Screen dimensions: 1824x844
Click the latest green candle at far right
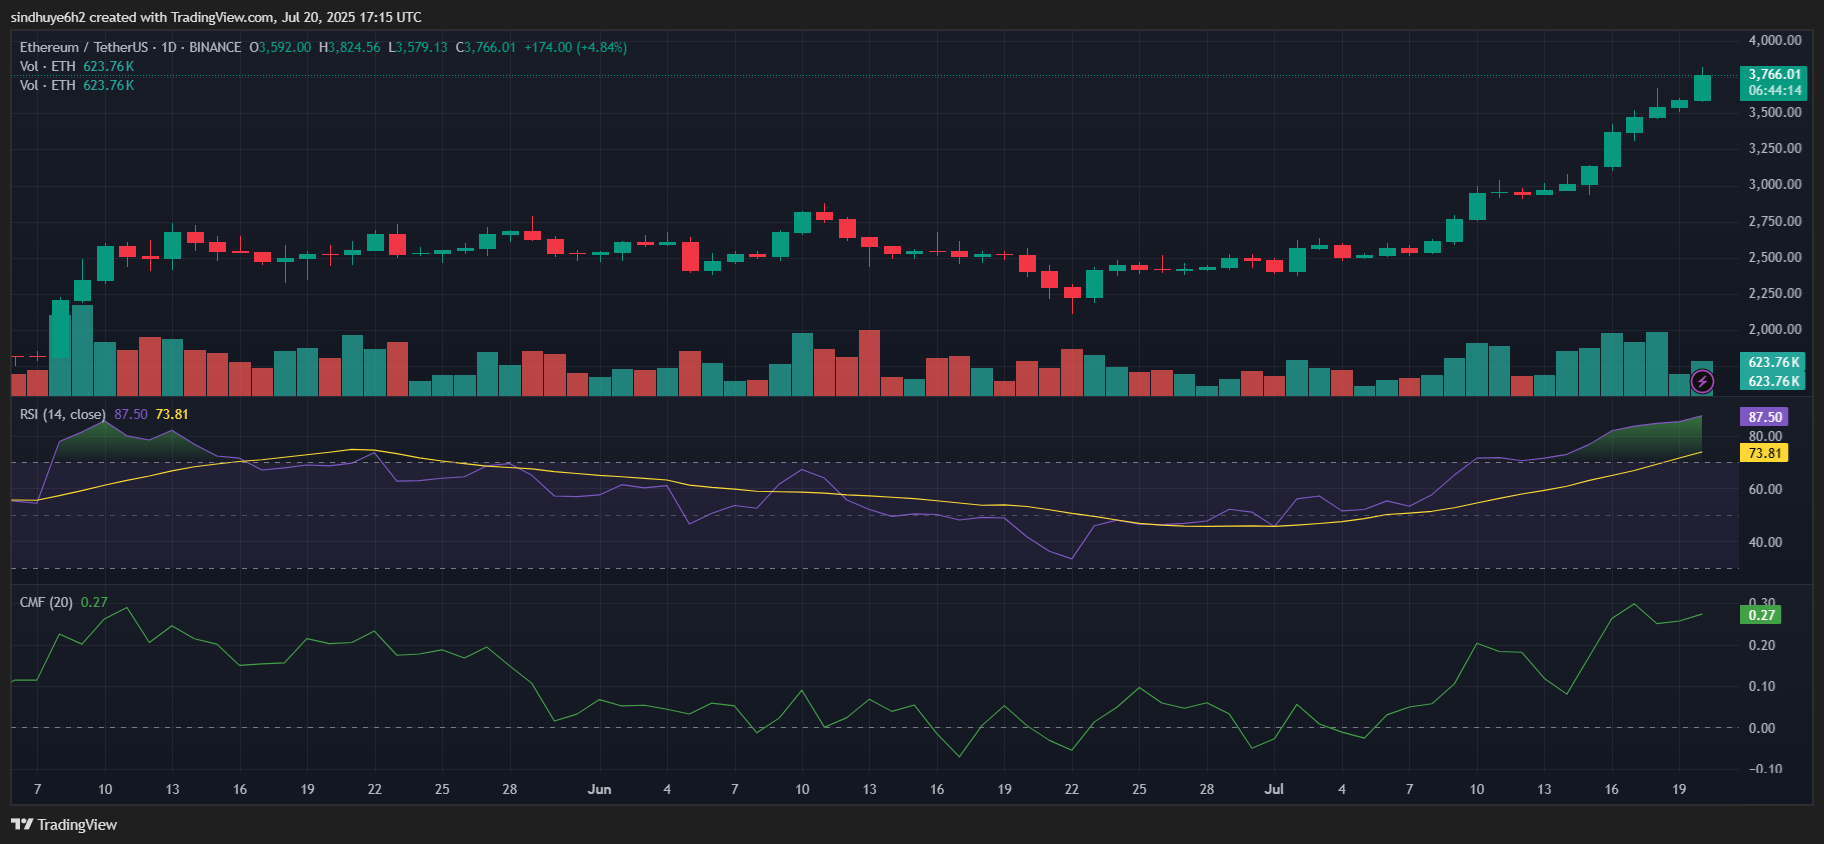tap(1702, 88)
